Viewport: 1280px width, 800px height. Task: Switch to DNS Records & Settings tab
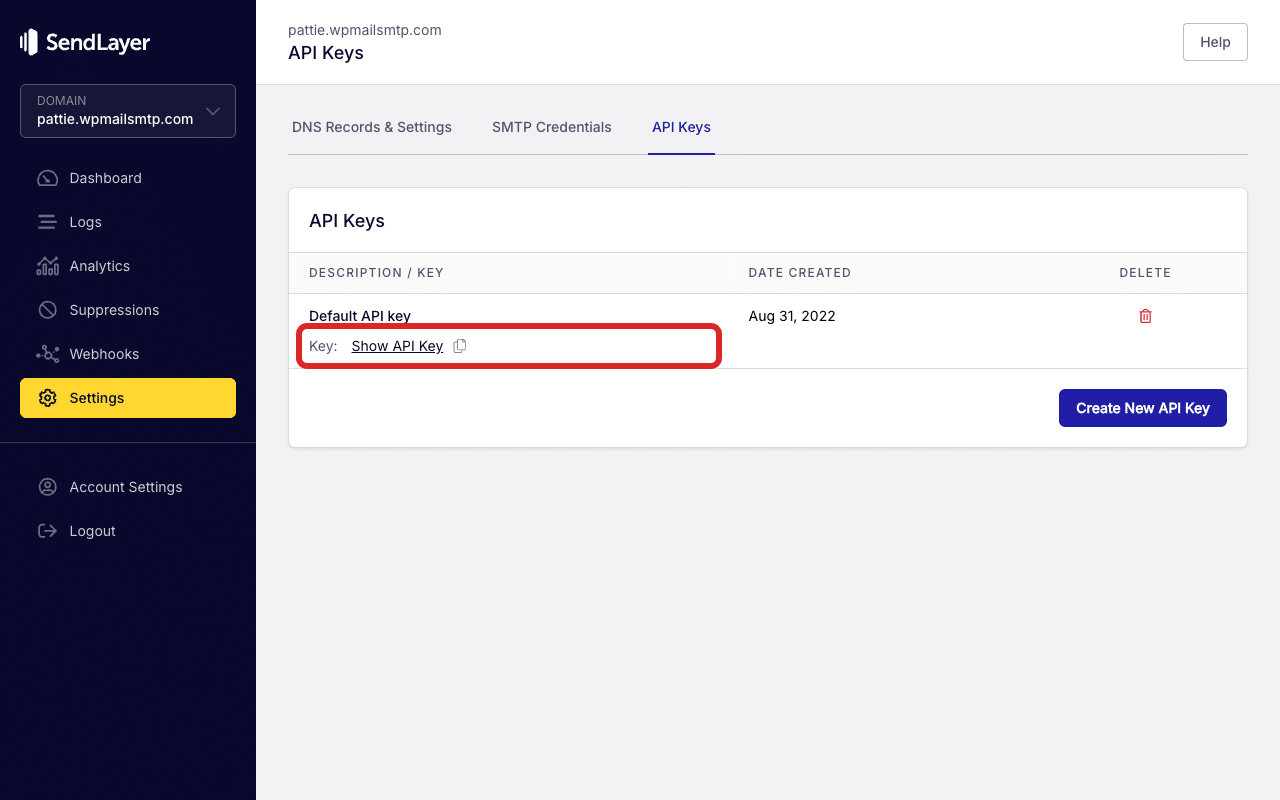tap(372, 127)
